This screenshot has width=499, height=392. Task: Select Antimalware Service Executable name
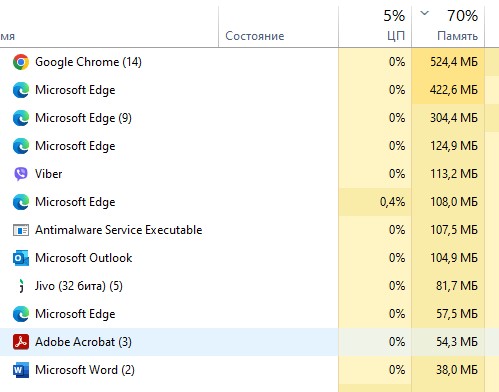click(x=119, y=230)
